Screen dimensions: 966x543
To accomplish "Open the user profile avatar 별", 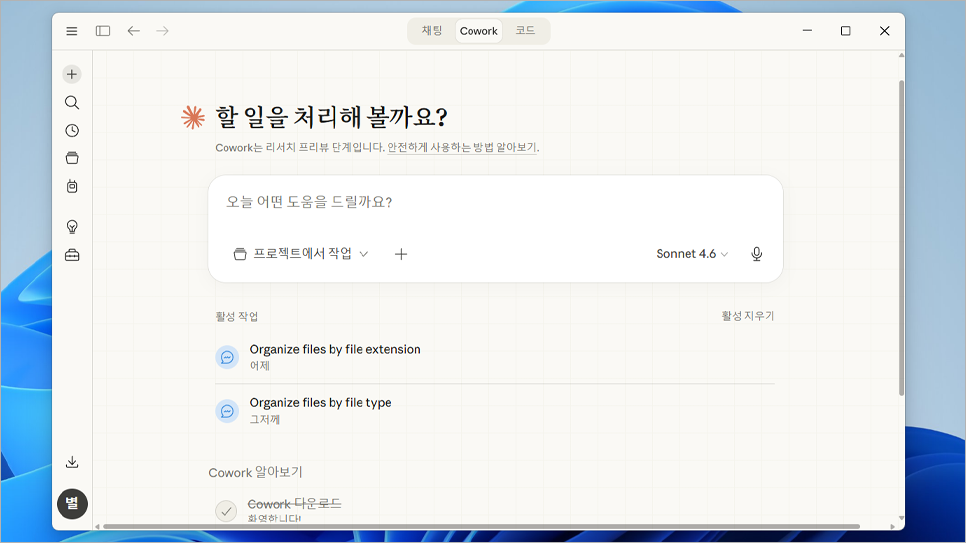I will (72, 504).
